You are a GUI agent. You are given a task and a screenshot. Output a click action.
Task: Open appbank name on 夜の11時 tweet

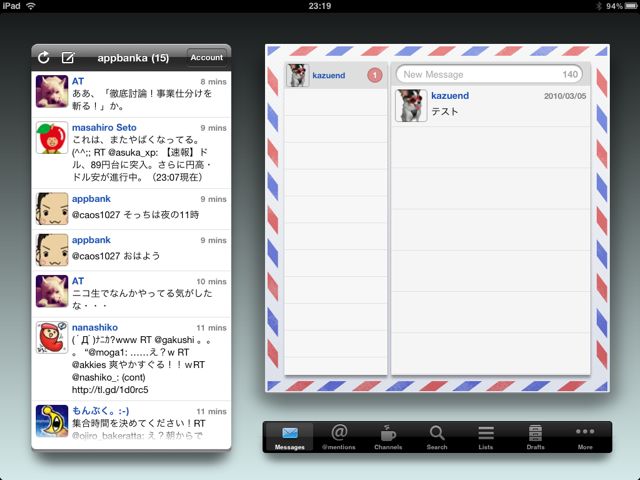tap(91, 199)
